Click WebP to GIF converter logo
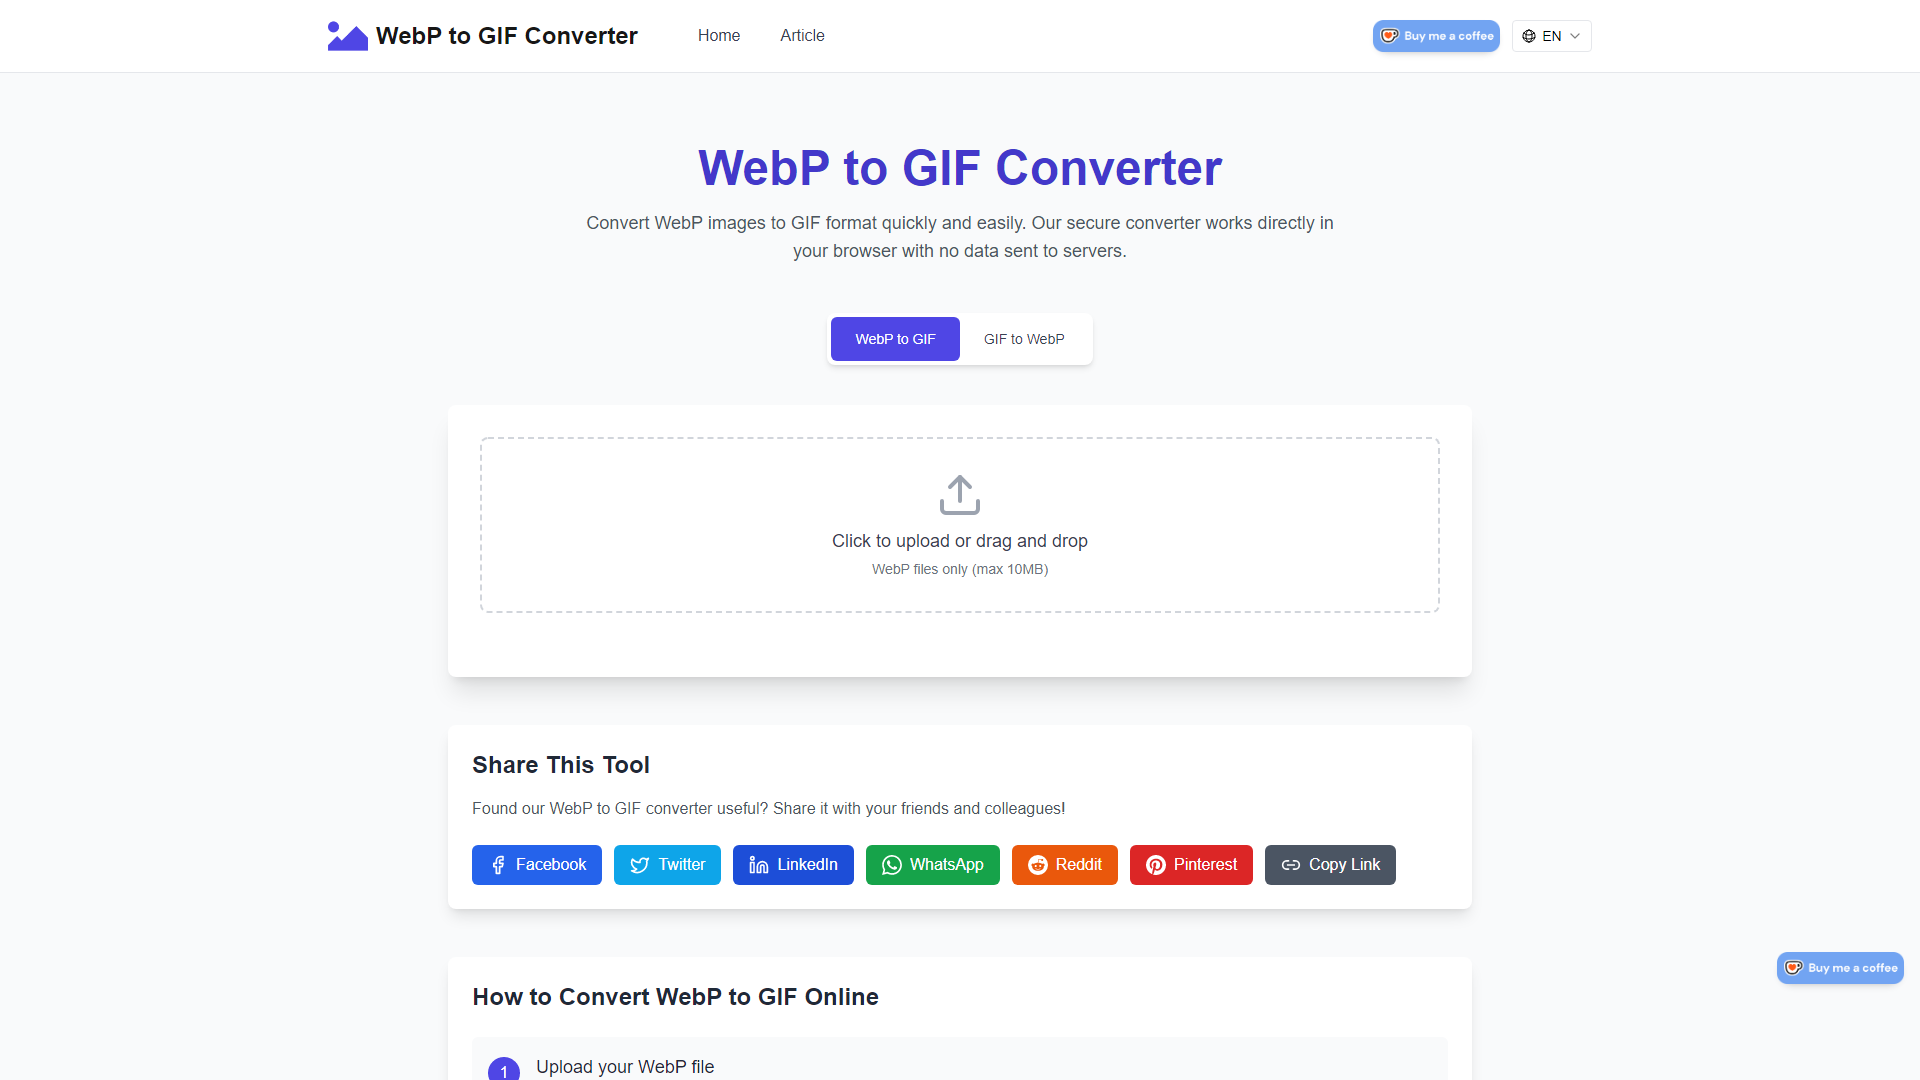Image resolution: width=1920 pixels, height=1080 pixels. pos(345,36)
